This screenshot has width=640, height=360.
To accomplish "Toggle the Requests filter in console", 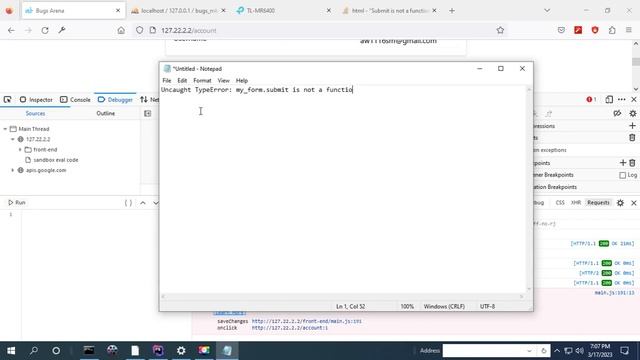I will coord(598,203).
